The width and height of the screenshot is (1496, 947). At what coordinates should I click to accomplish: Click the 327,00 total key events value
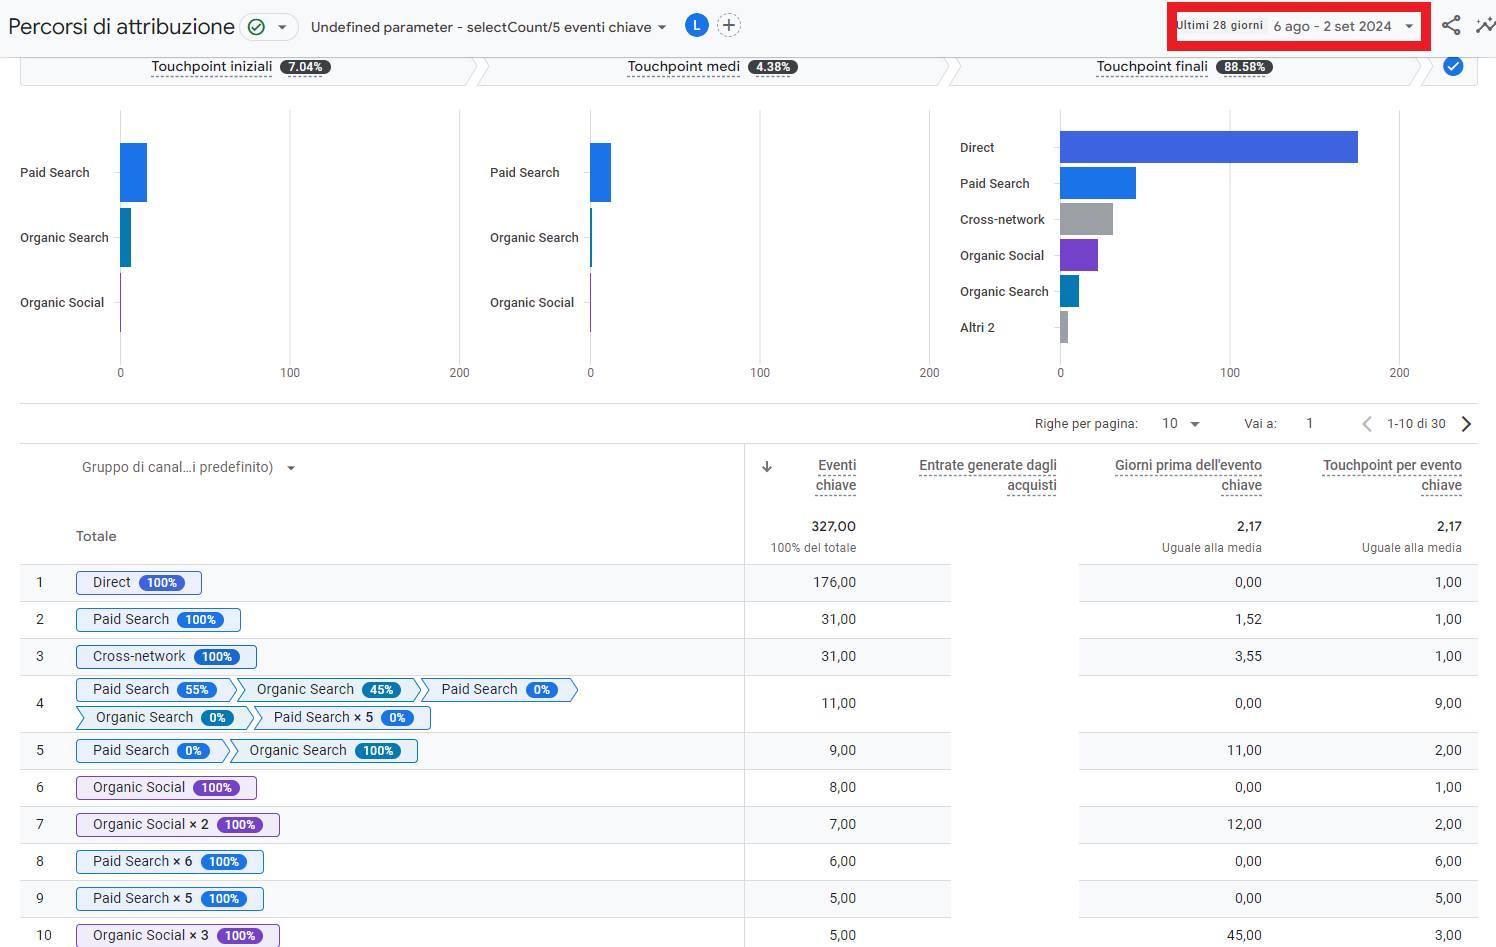(x=833, y=526)
